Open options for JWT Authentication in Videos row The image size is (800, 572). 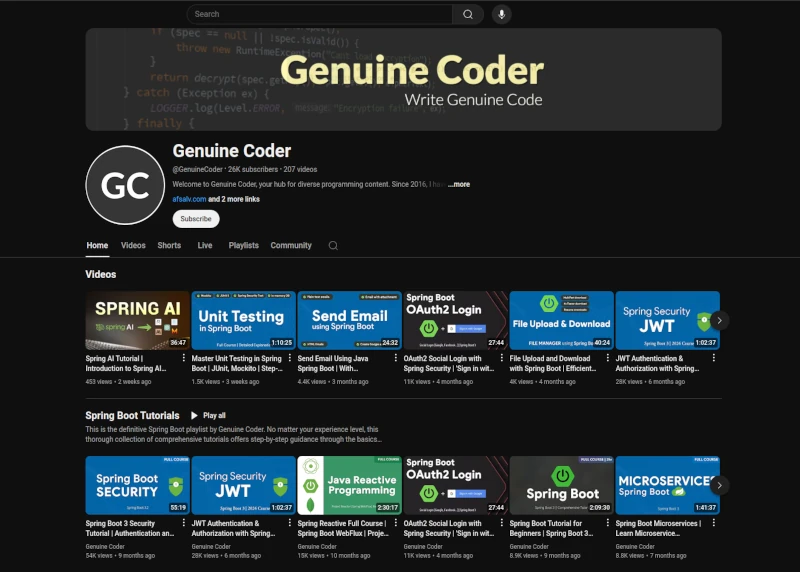click(714, 358)
